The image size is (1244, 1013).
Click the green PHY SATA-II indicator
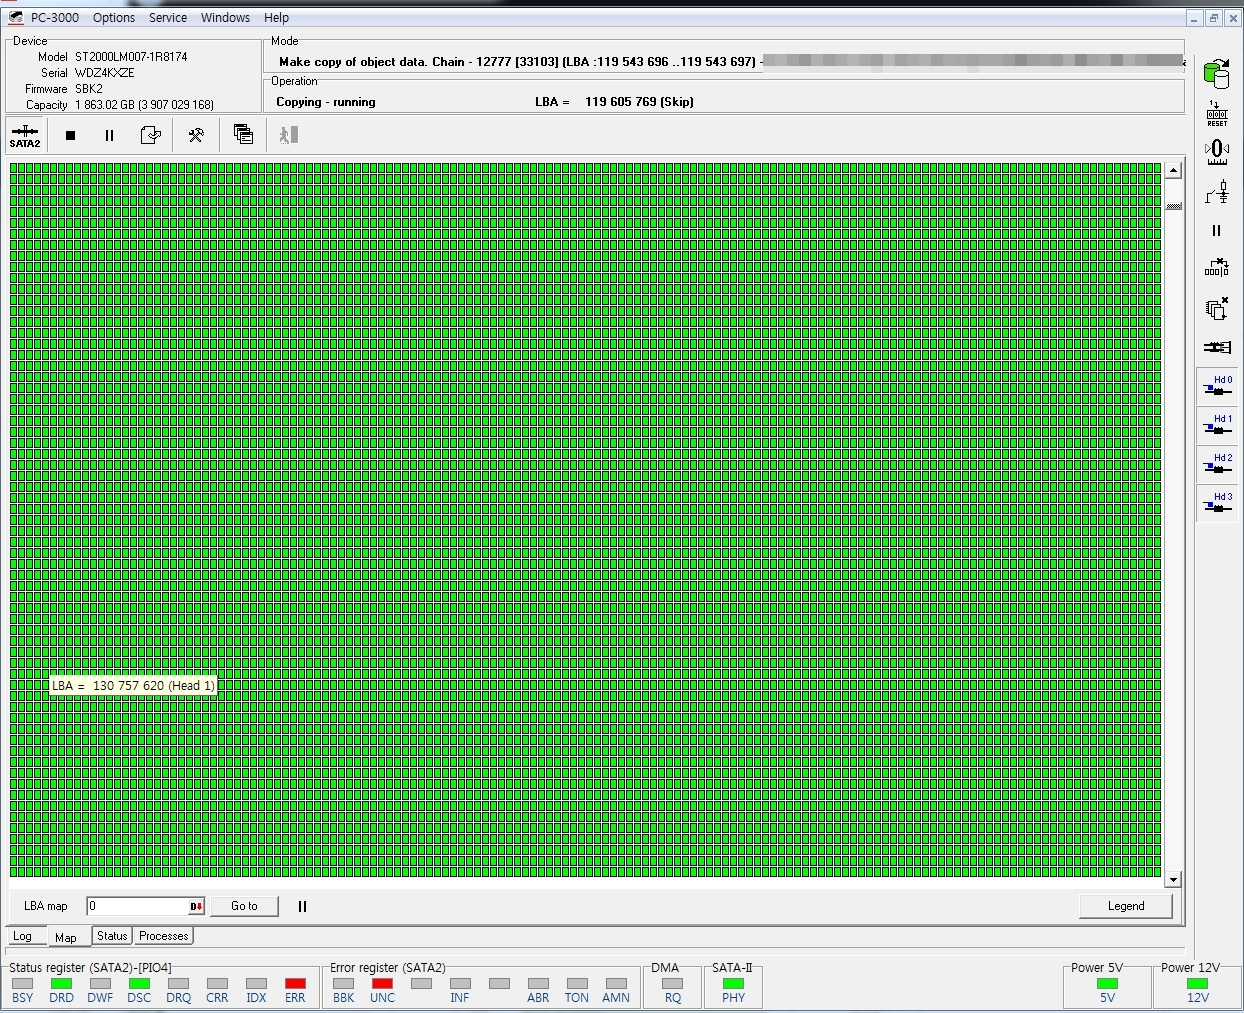pos(733,984)
